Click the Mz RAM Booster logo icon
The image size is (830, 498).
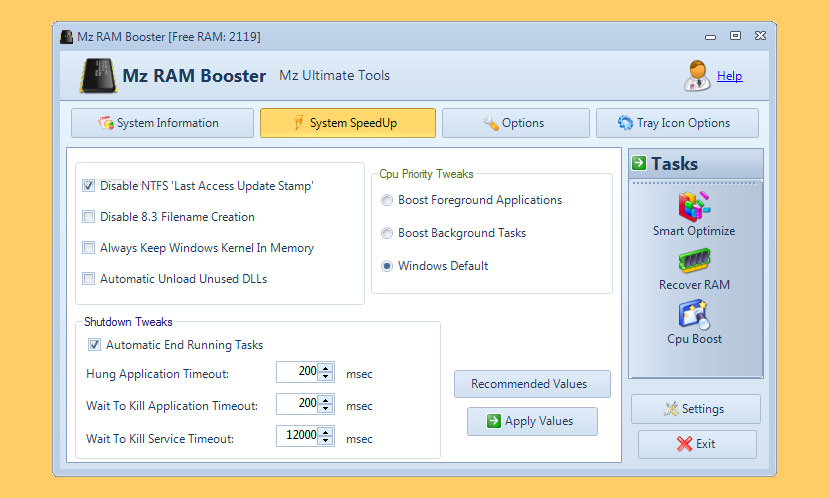click(x=95, y=76)
